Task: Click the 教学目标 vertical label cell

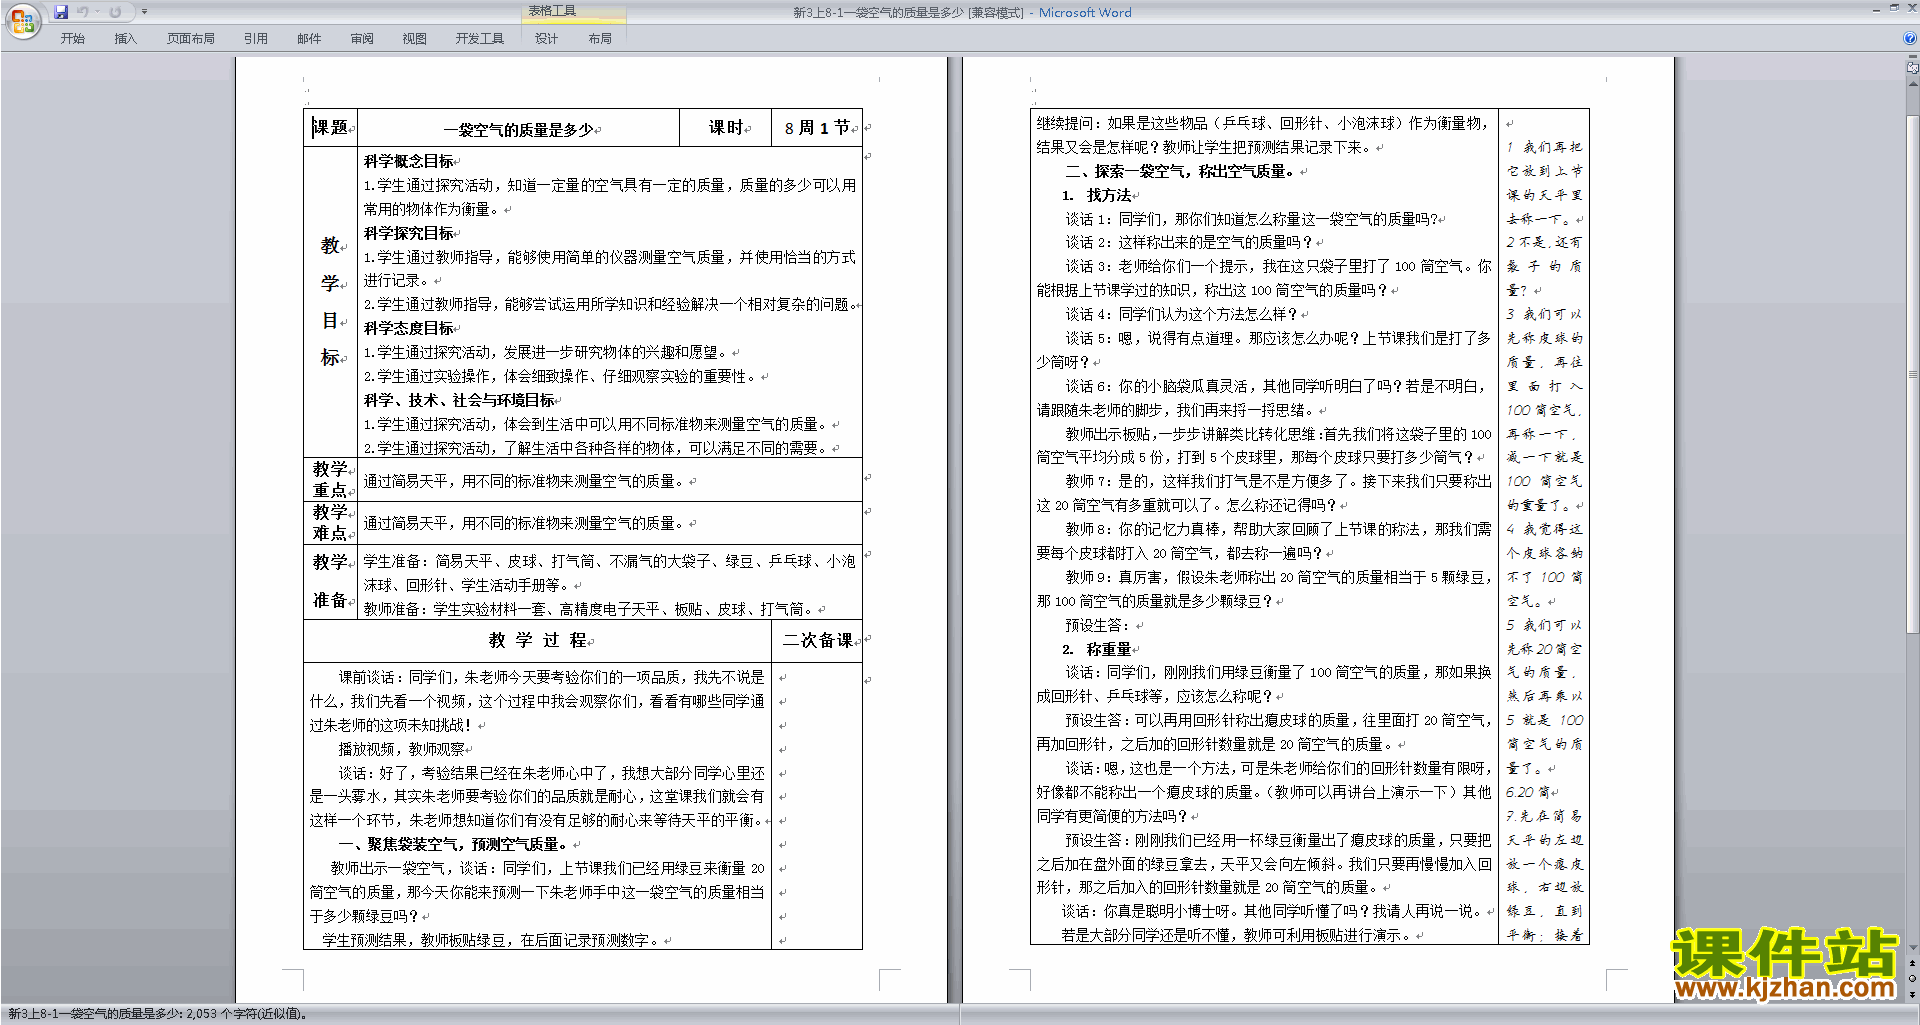Action: click(x=330, y=302)
